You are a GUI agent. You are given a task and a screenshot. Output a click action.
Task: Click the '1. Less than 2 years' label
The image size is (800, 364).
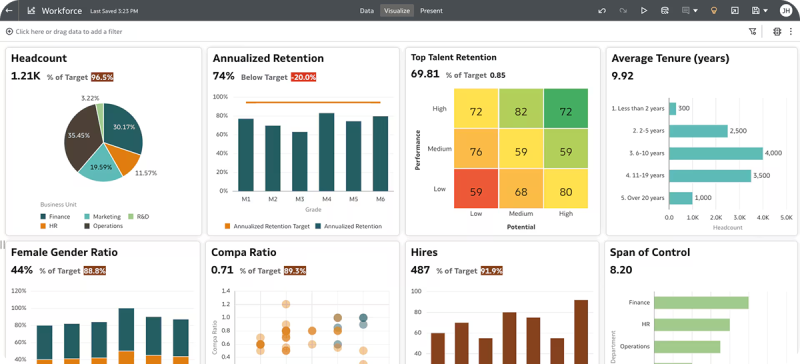(638, 108)
